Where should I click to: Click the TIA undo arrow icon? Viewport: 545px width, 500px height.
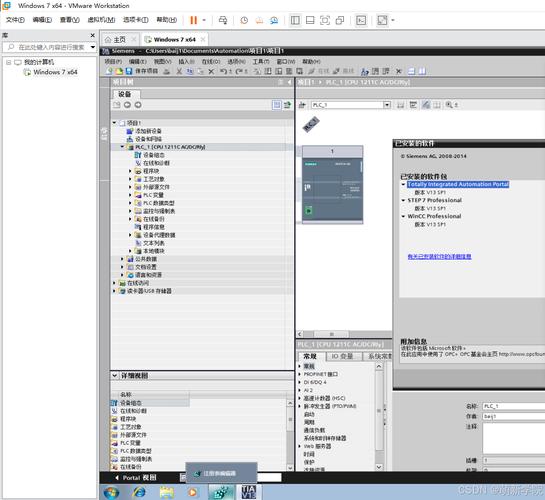click(223, 71)
